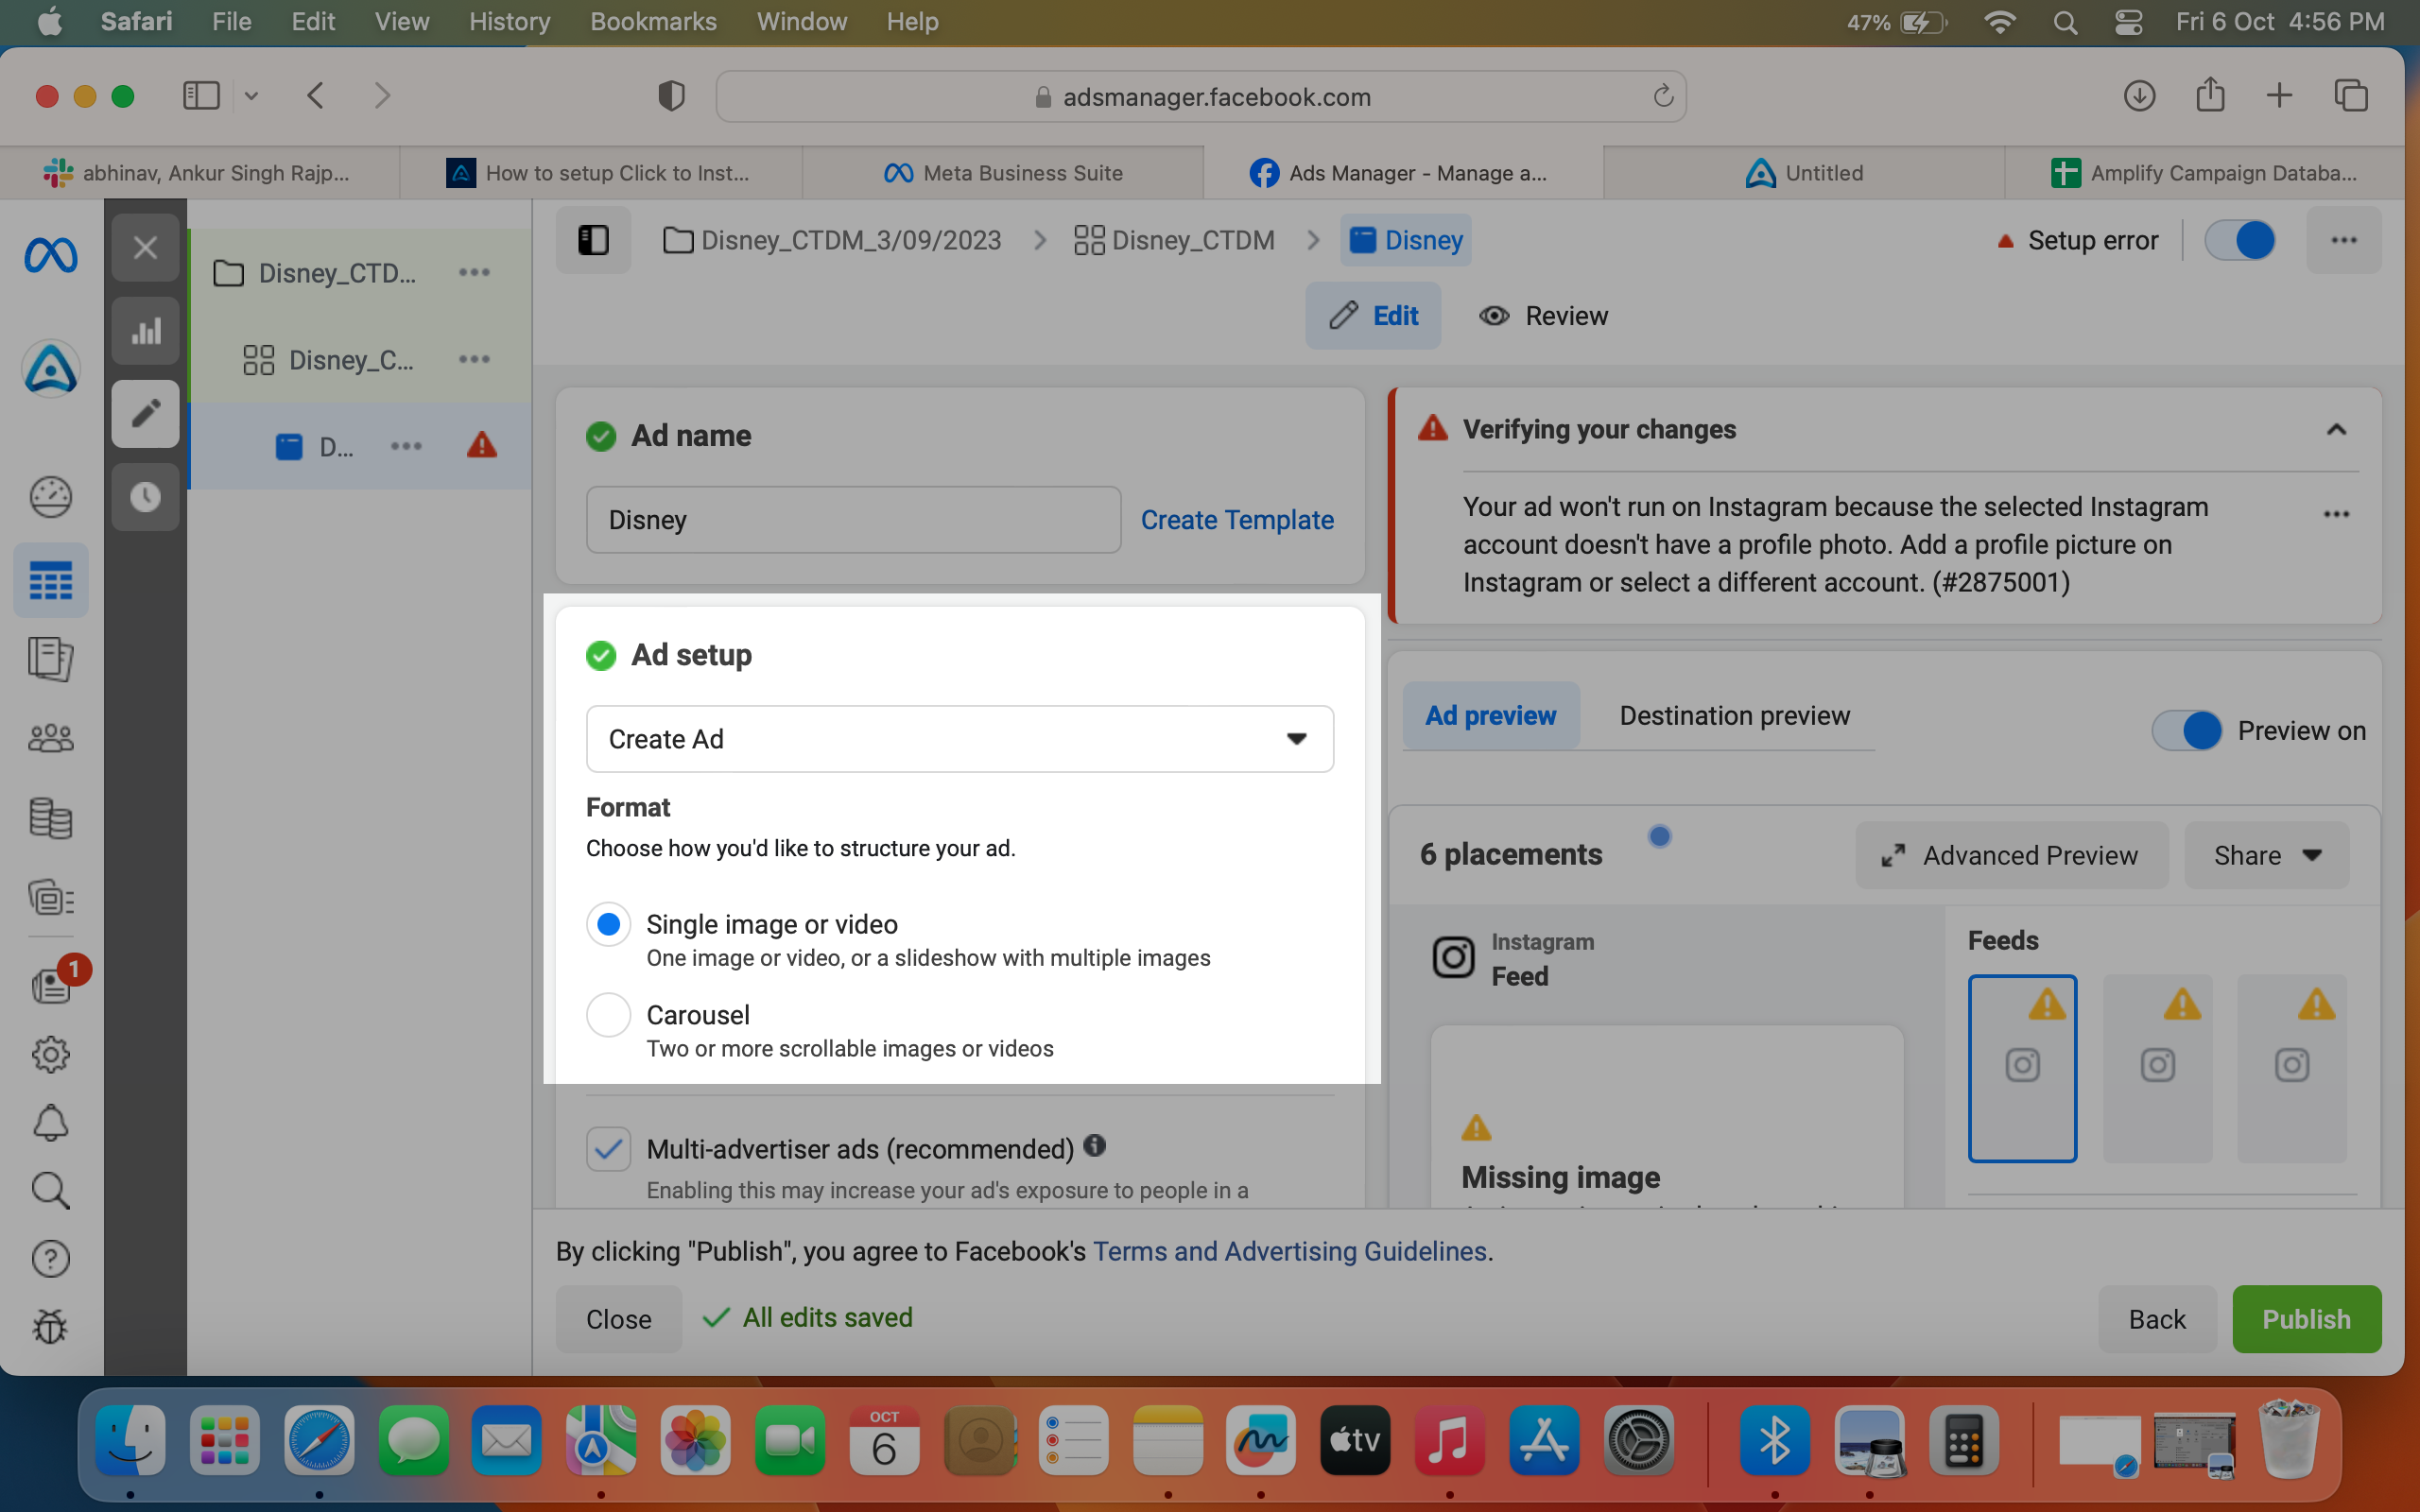Viewport: 2420px width, 1512px height.
Task: Toggle the ad status switch near Setup error
Action: (x=2240, y=240)
